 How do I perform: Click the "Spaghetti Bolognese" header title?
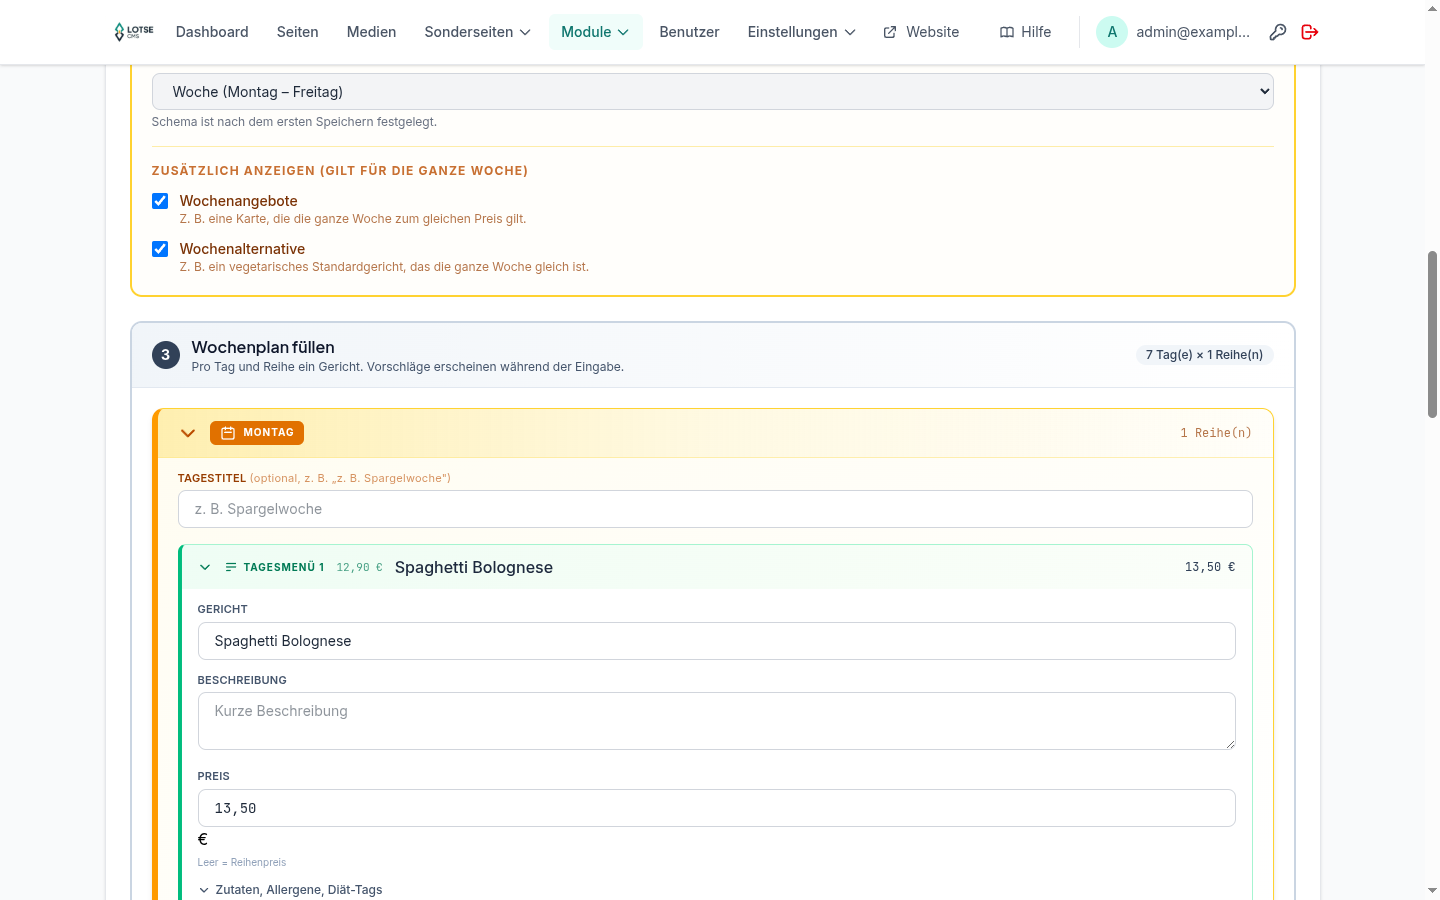tap(474, 567)
